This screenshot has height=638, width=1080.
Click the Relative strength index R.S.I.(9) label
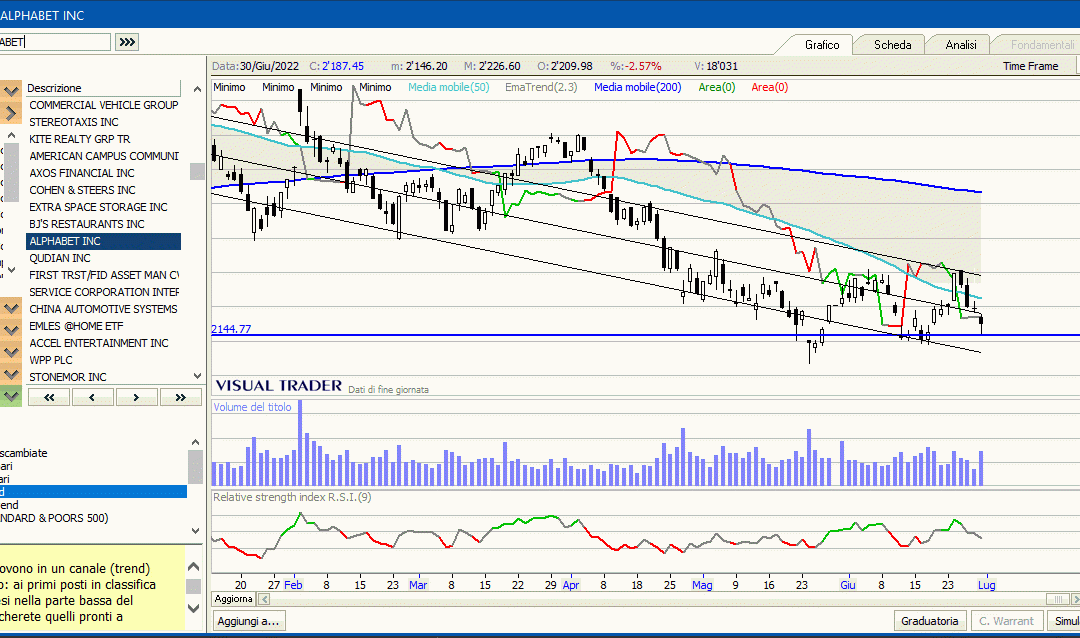pyautogui.click(x=292, y=497)
